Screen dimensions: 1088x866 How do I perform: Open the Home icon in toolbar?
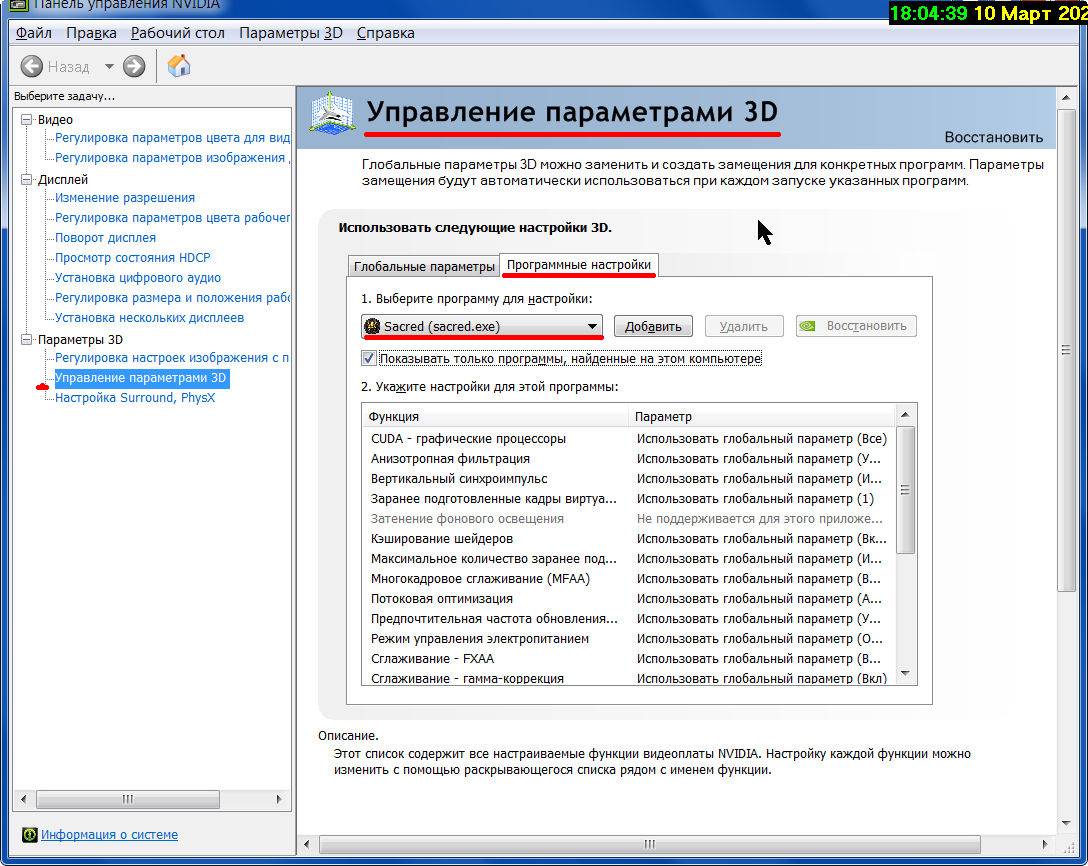[178, 66]
